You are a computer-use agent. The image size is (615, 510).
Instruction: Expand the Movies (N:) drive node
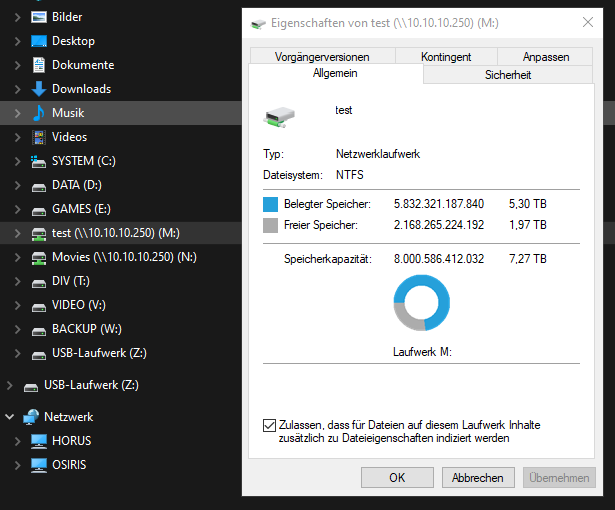pos(17,257)
